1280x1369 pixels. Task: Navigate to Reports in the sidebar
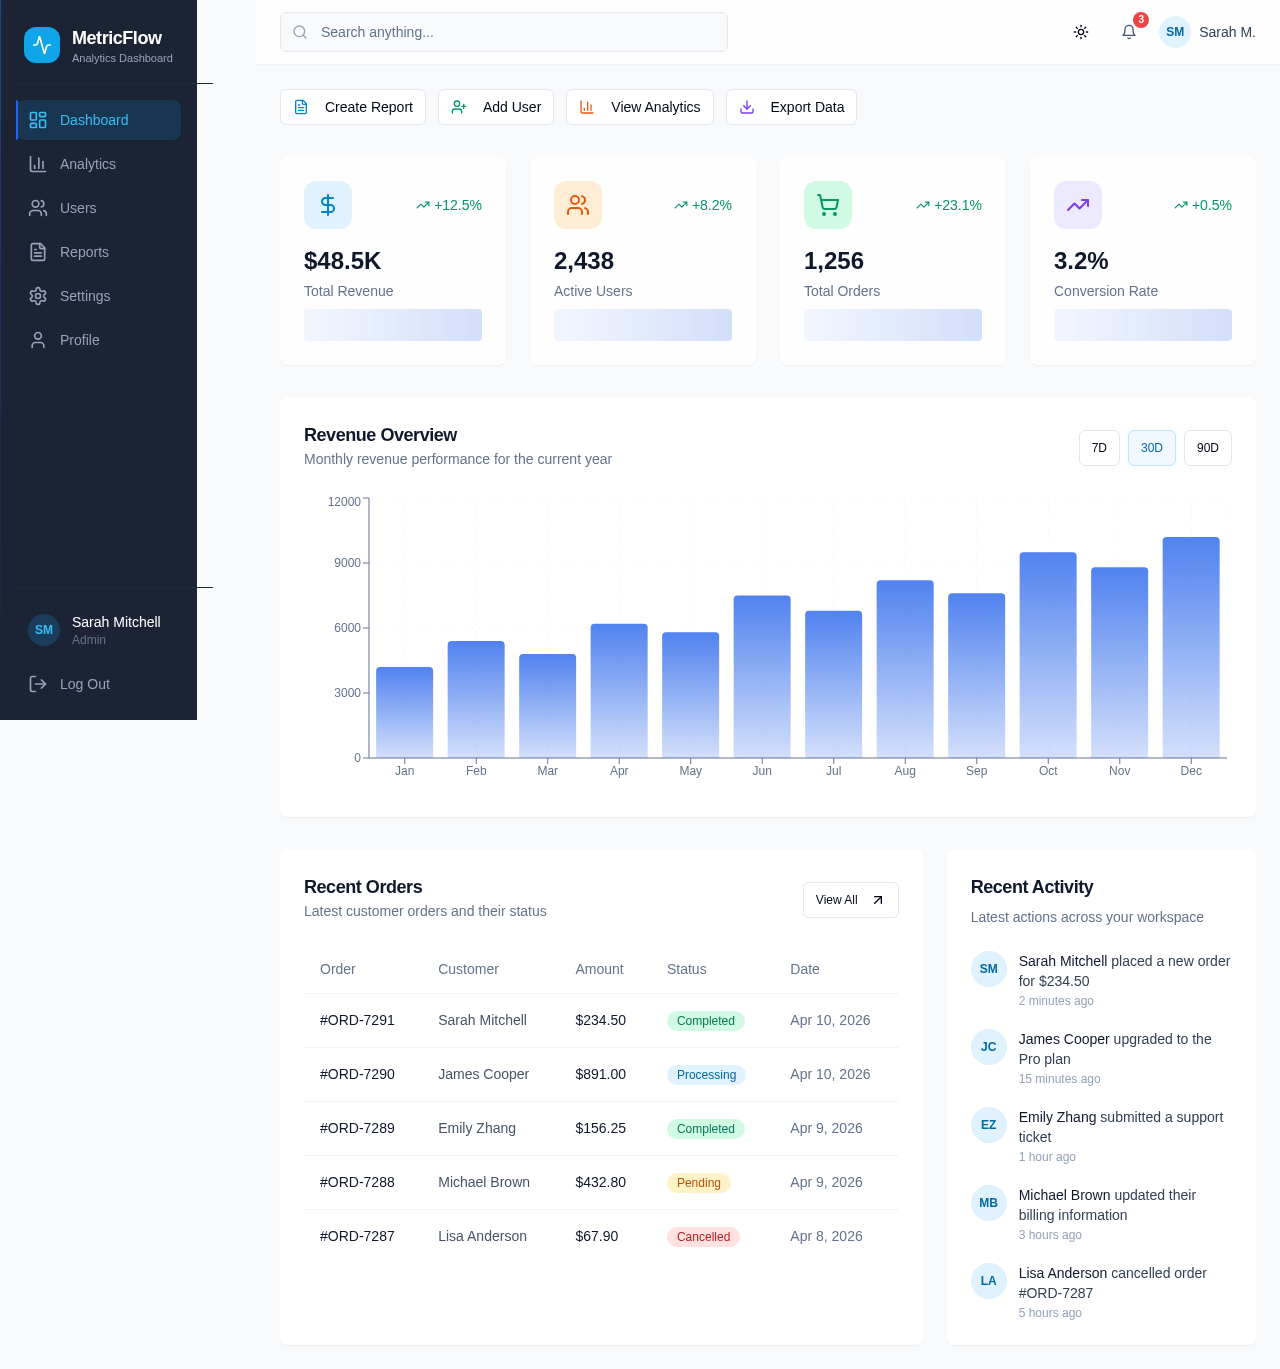click(x=99, y=252)
